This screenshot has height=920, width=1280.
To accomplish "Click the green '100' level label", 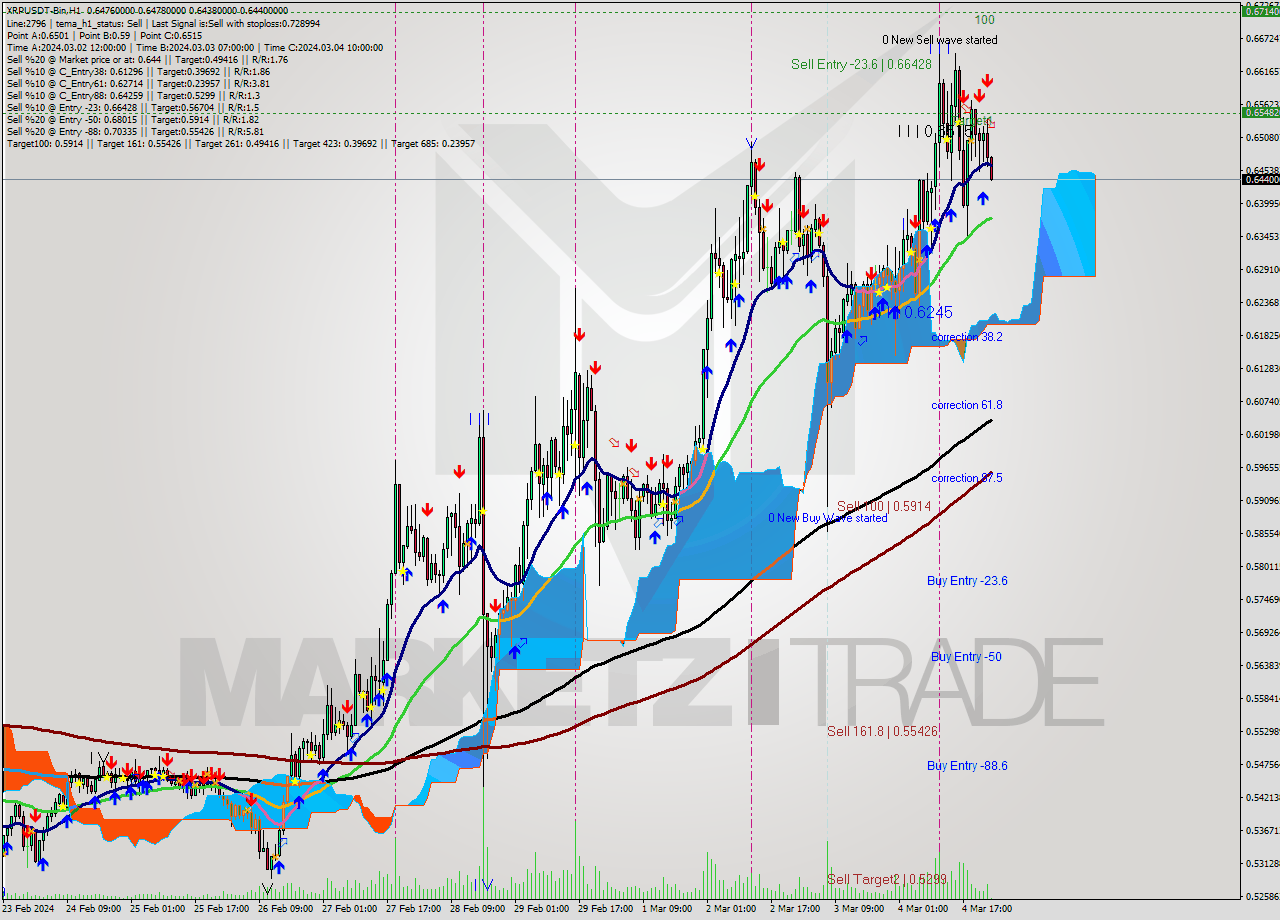I will [x=984, y=19].
